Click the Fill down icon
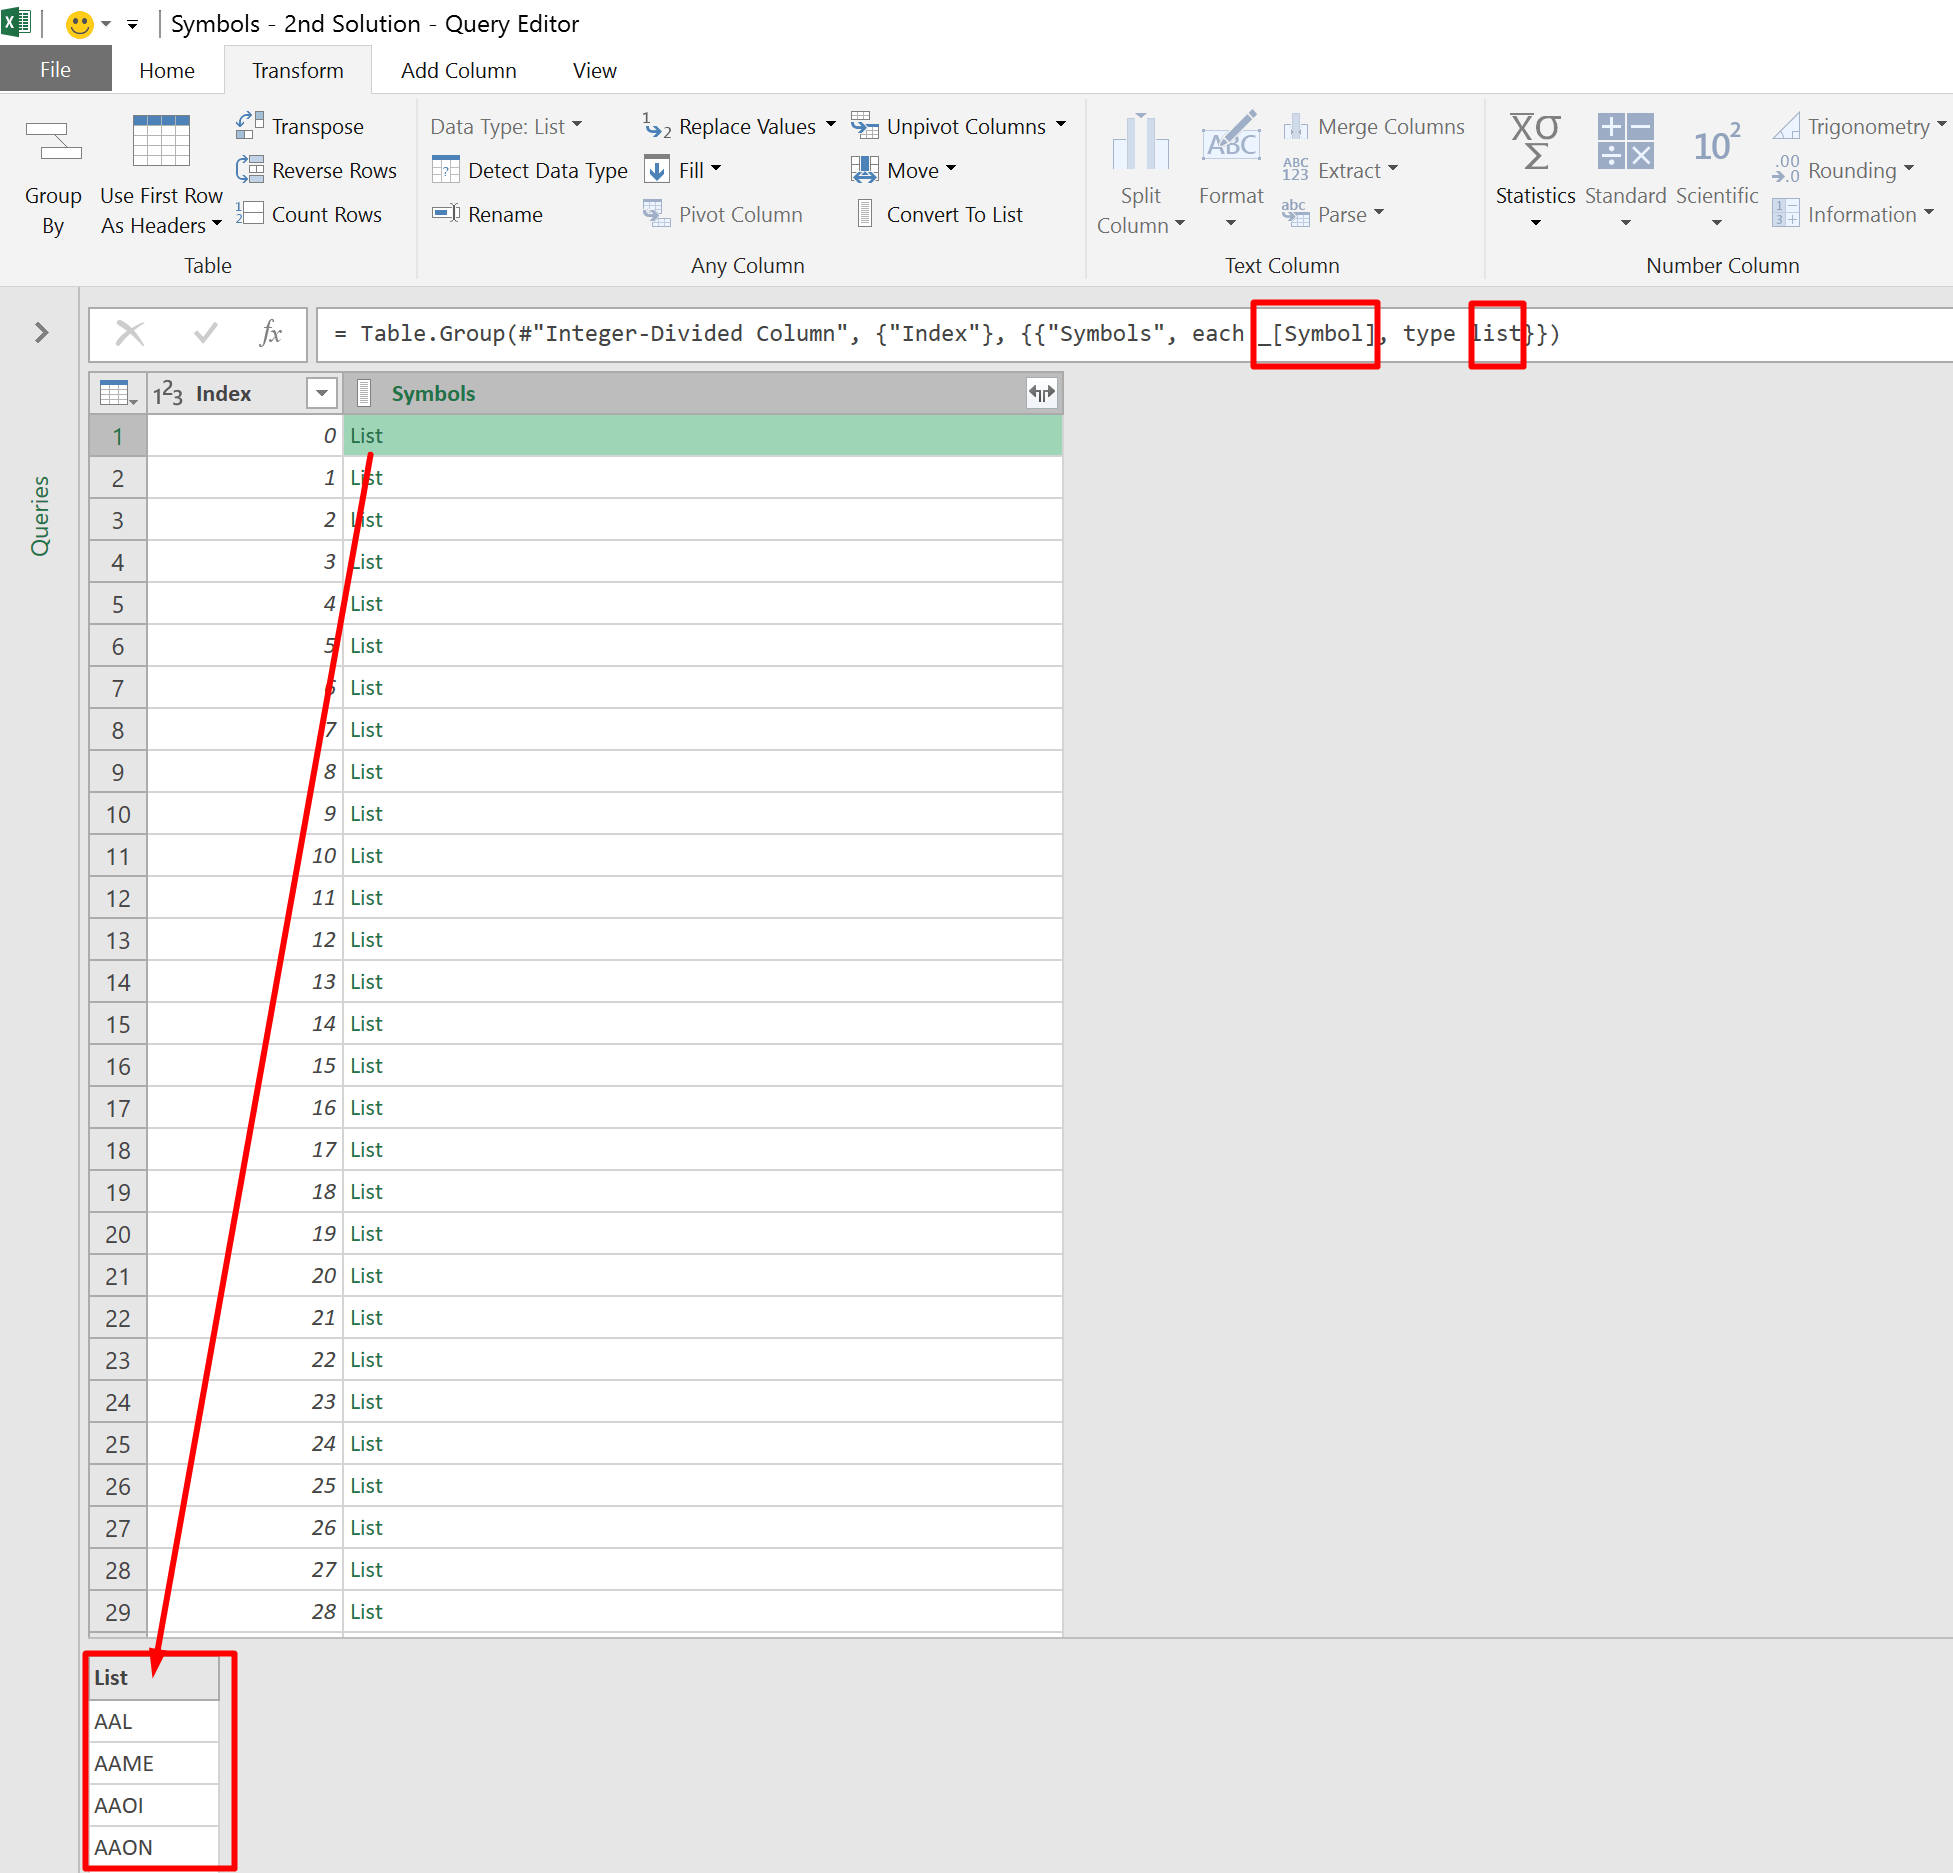Viewport: 1953px width, 1873px height. pyautogui.click(x=657, y=170)
